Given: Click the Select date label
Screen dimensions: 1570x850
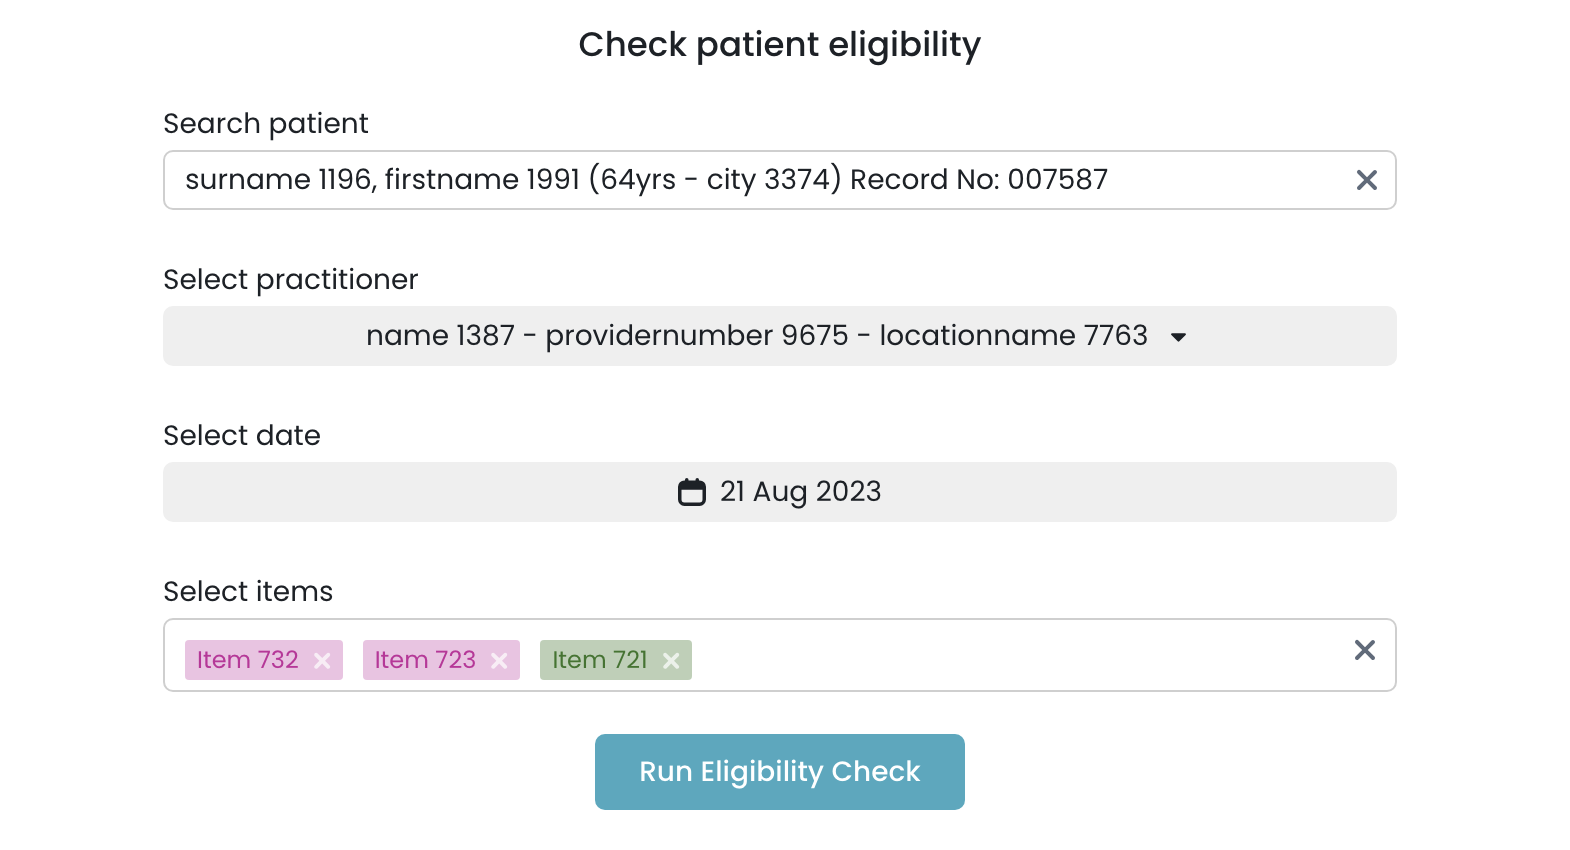Looking at the screenshot, I should pyautogui.click(x=241, y=435).
